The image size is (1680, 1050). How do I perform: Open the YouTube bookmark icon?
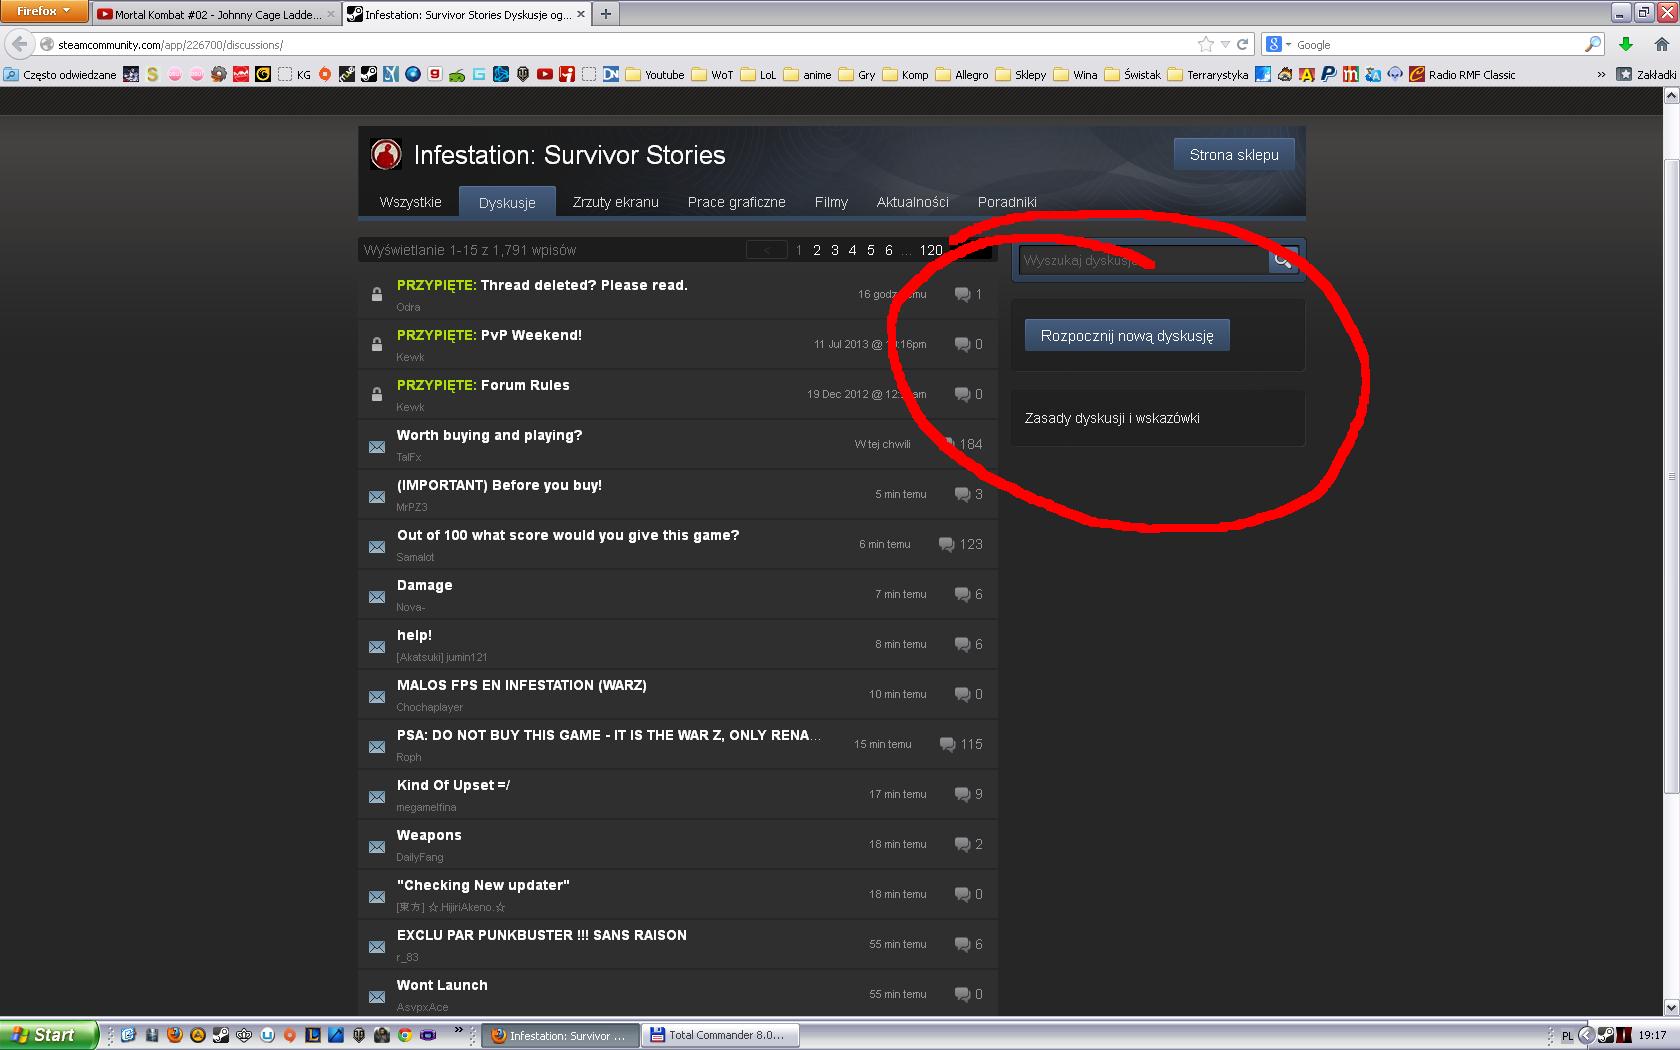click(544, 74)
